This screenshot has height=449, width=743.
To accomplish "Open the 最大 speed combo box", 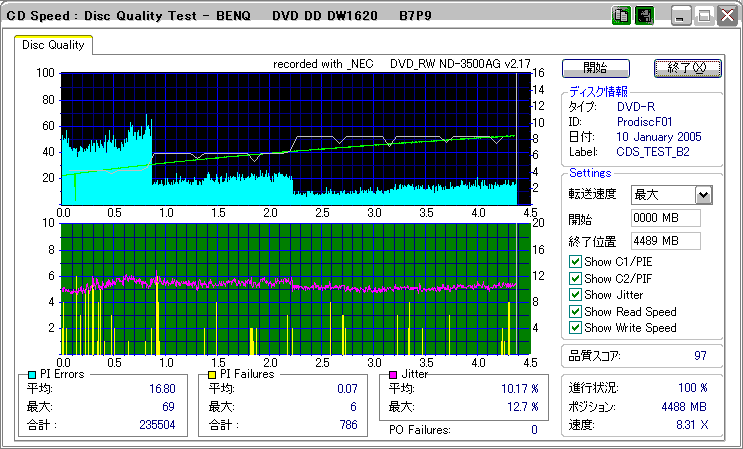I will [672, 195].
